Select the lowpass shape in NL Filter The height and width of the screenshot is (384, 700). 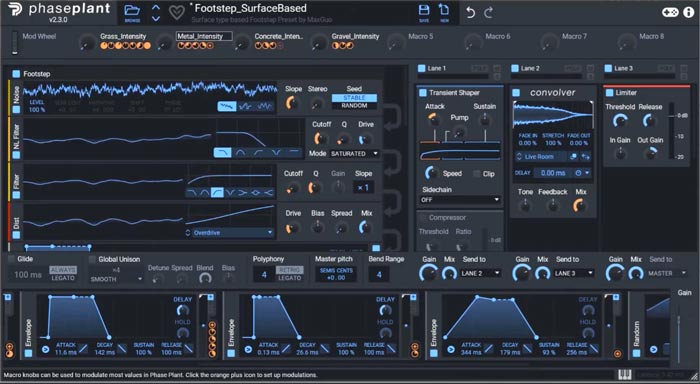[222, 153]
